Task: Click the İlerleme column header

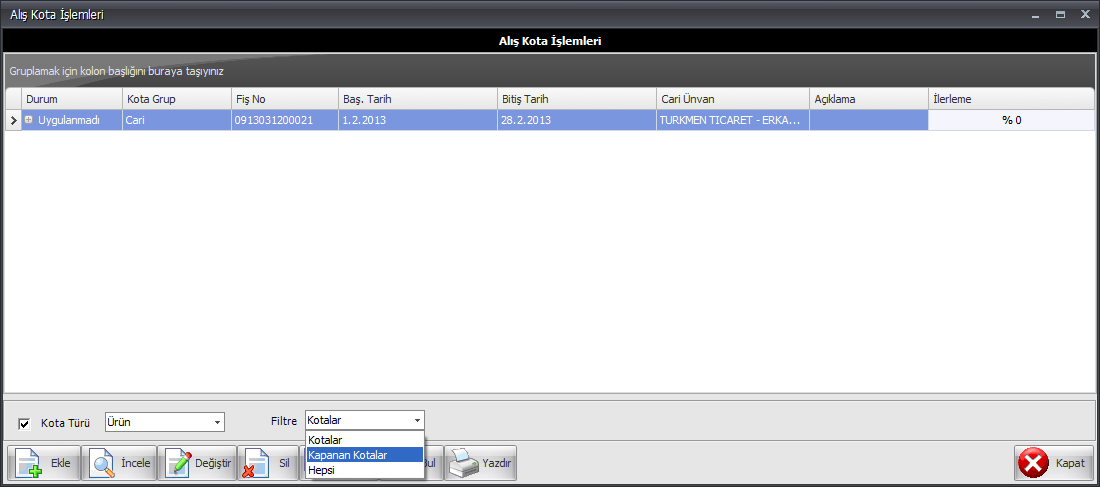Action: pyautogui.click(x=1011, y=99)
